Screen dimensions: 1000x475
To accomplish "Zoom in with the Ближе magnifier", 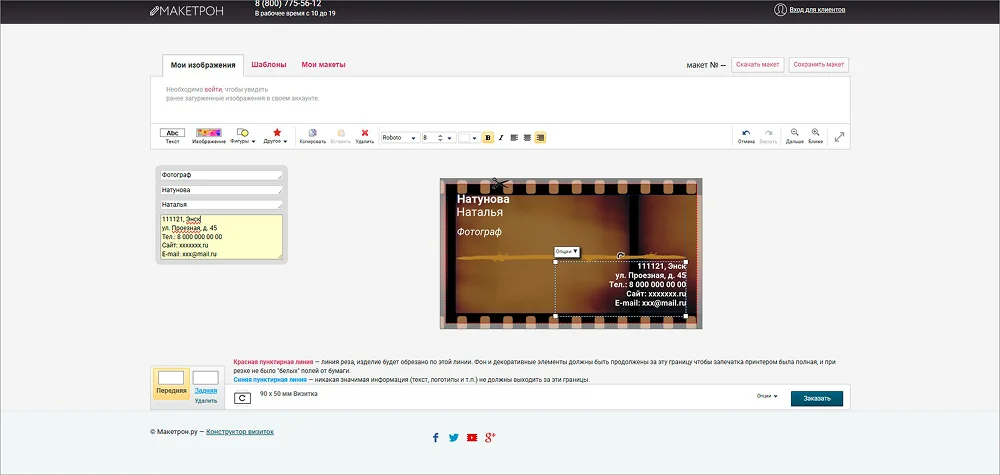I will pyautogui.click(x=816, y=133).
